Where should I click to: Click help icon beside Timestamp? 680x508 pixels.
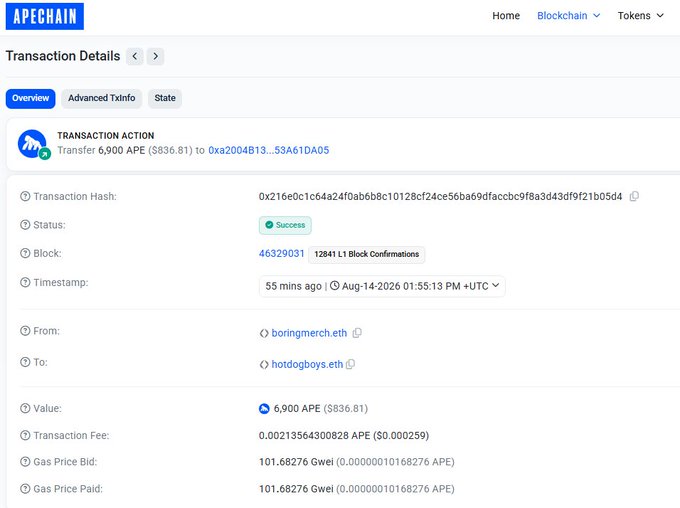coord(25,282)
